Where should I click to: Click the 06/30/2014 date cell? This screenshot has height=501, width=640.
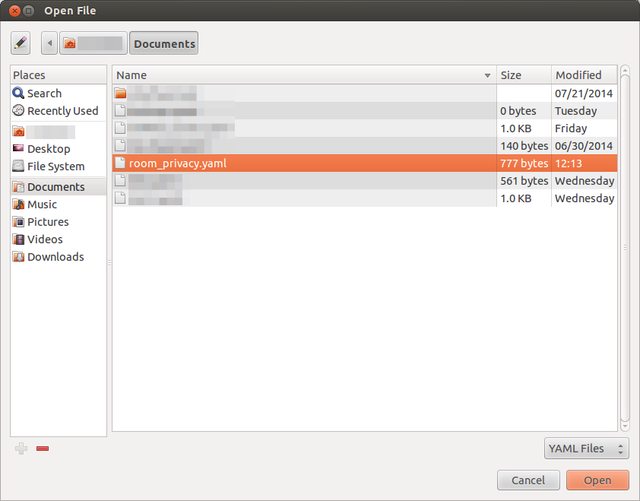(584, 146)
